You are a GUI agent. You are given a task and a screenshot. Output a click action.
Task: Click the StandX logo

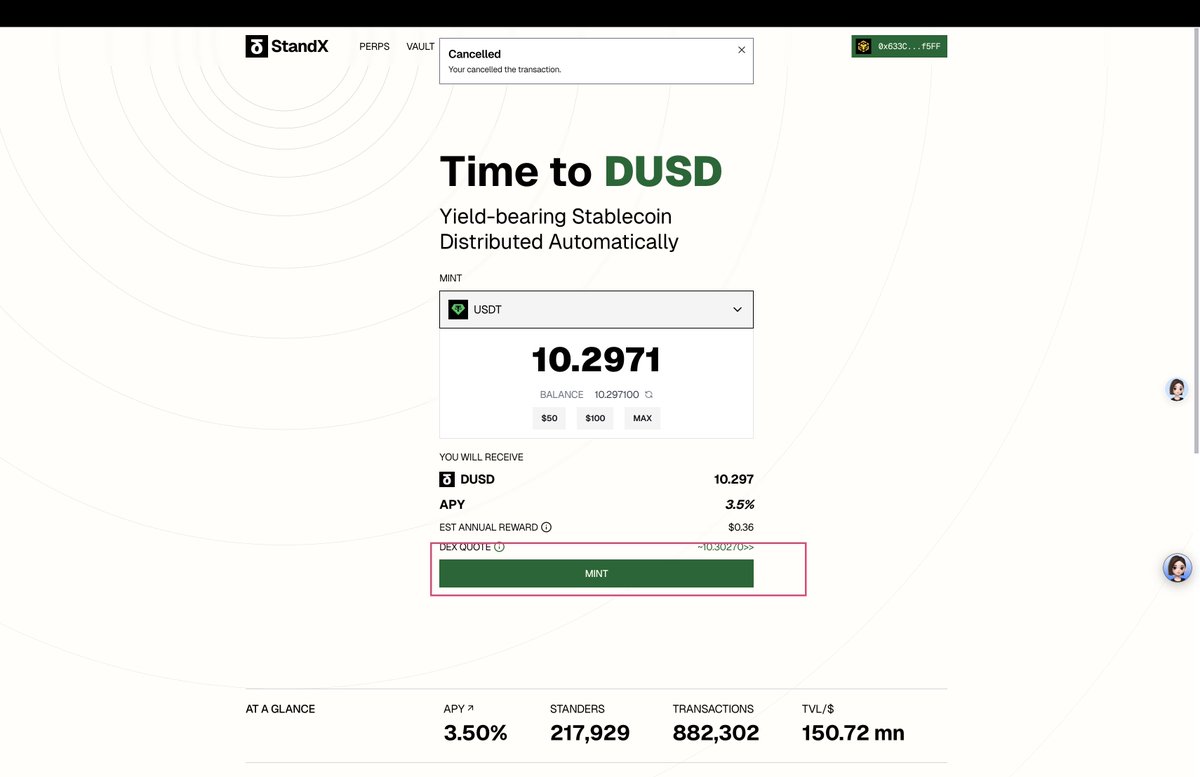pyautogui.click(x=287, y=46)
